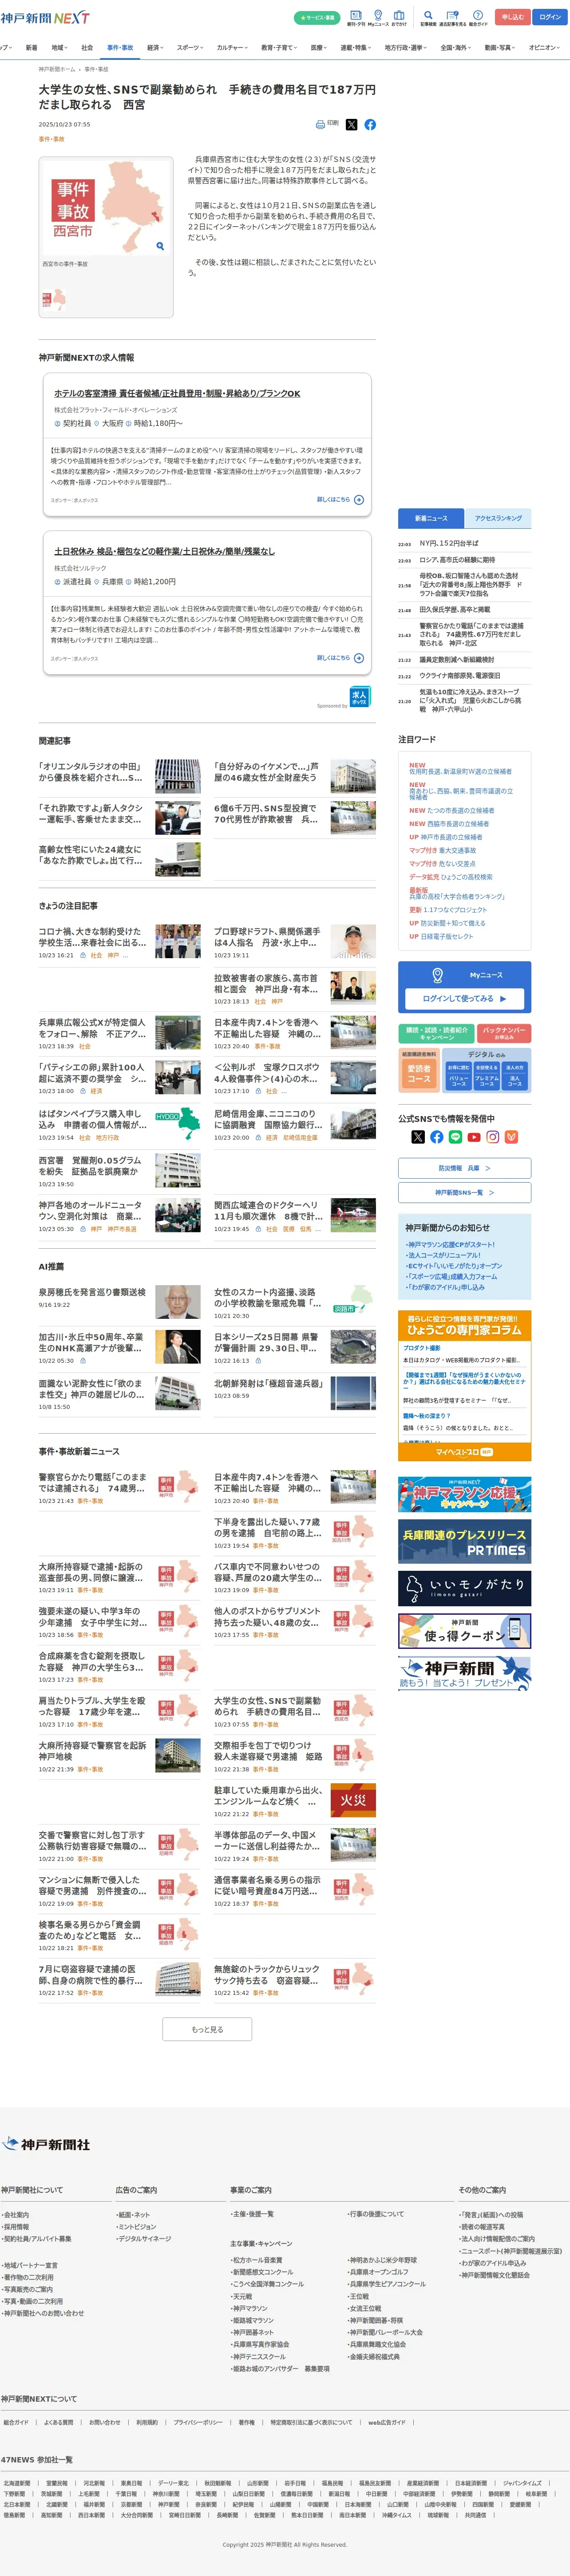This screenshot has width=570, height=2576.
Task: Open the NY円、152円台半ば headline
Action: pyautogui.click(x=449, y=544)
